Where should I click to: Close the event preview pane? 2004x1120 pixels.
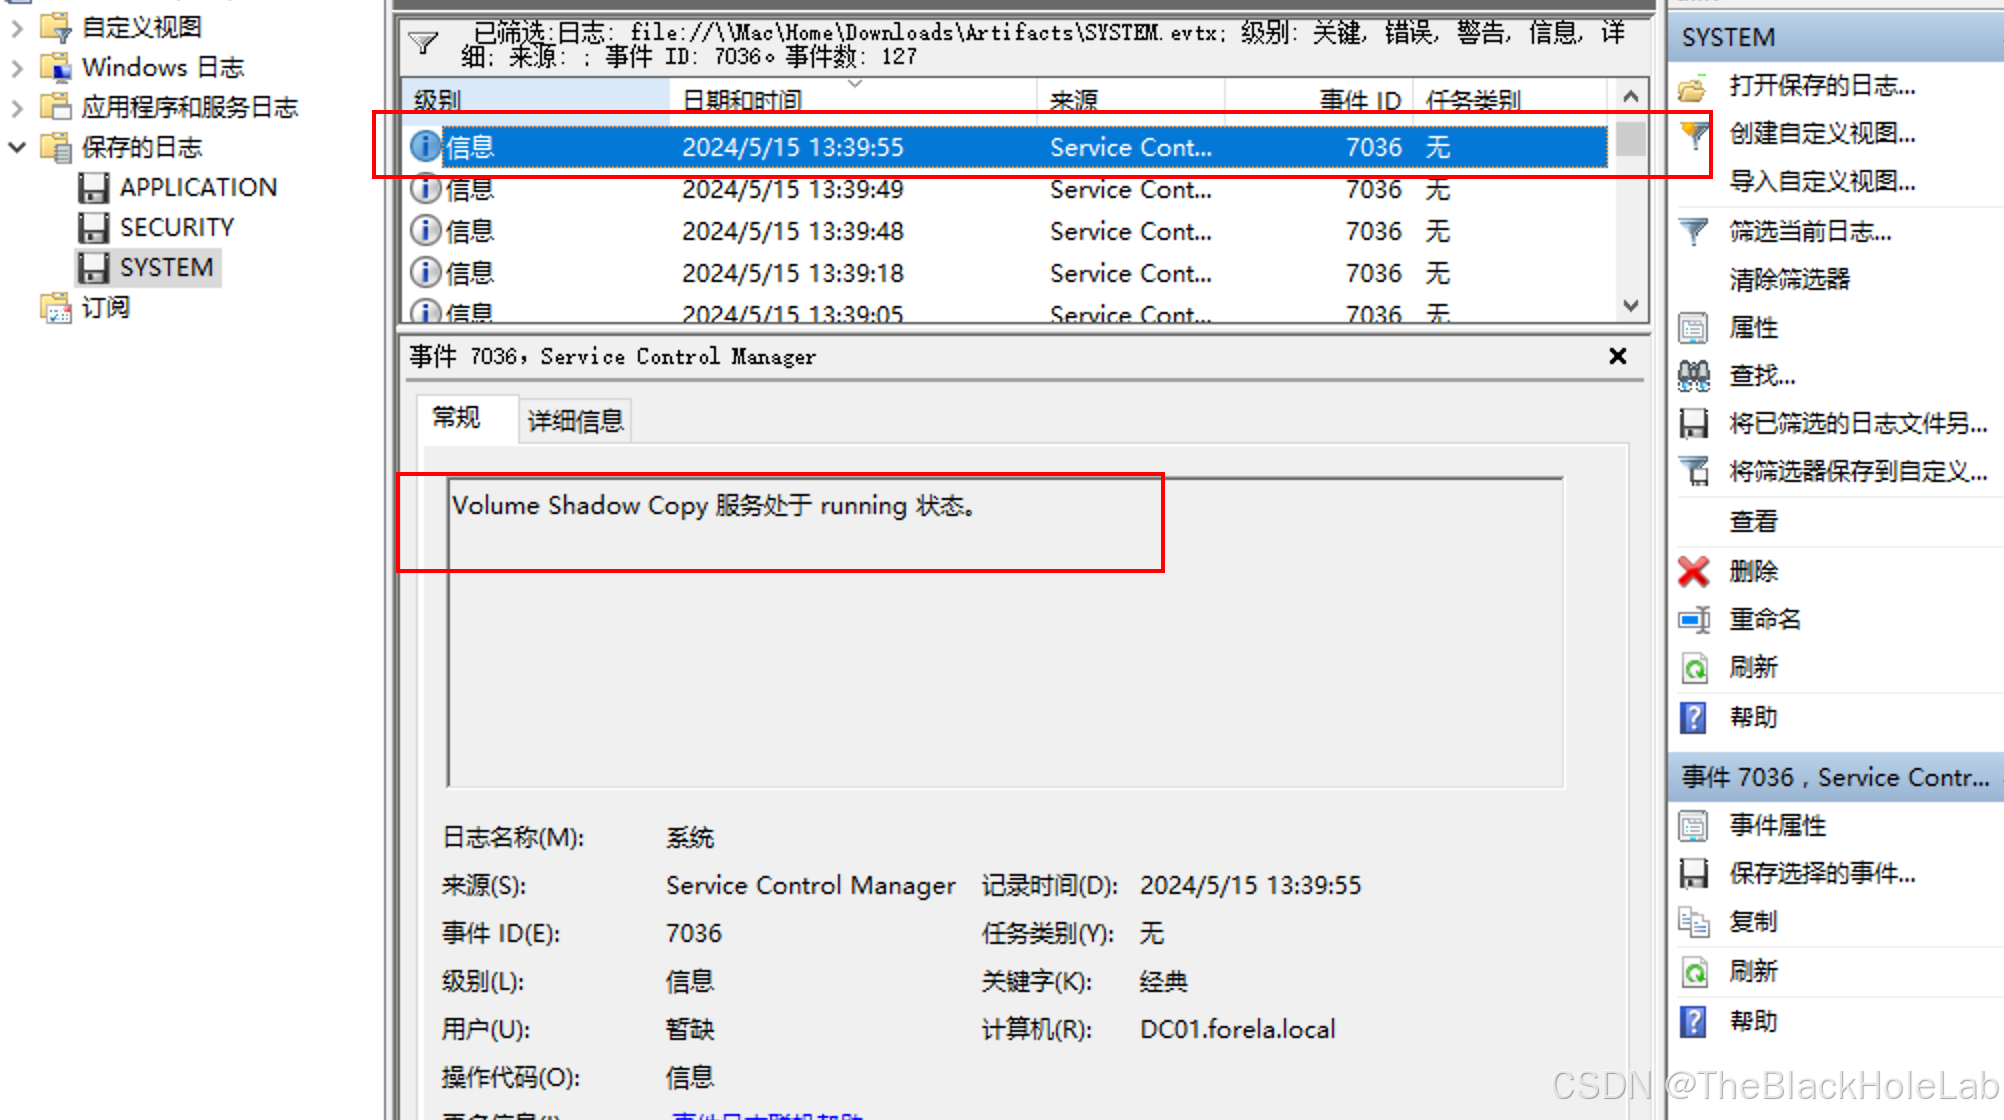[x=1617, y=357]
